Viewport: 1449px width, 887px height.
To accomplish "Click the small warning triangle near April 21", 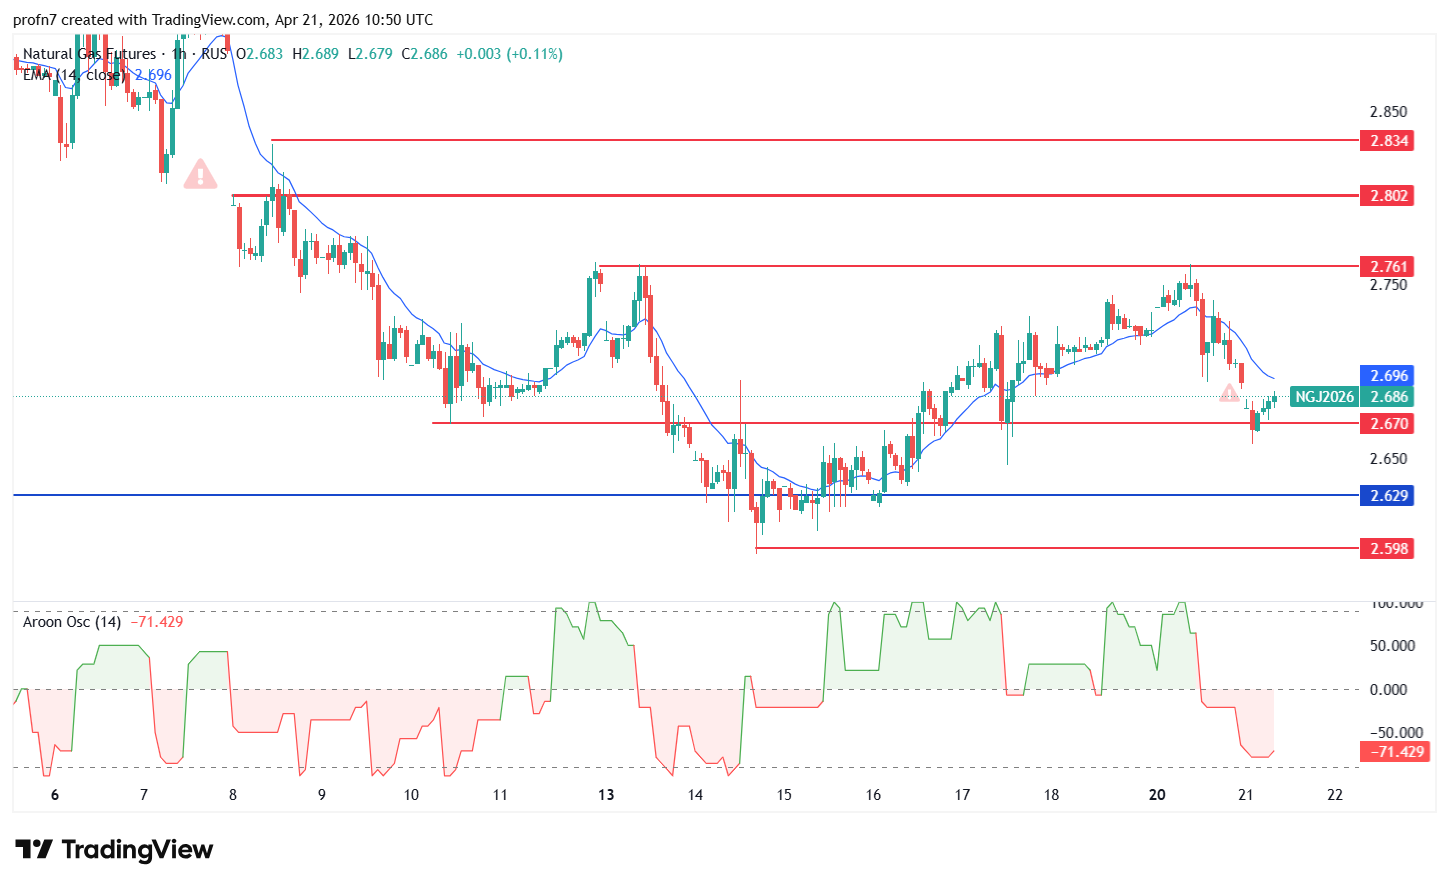I will [x=1230, y=393].
